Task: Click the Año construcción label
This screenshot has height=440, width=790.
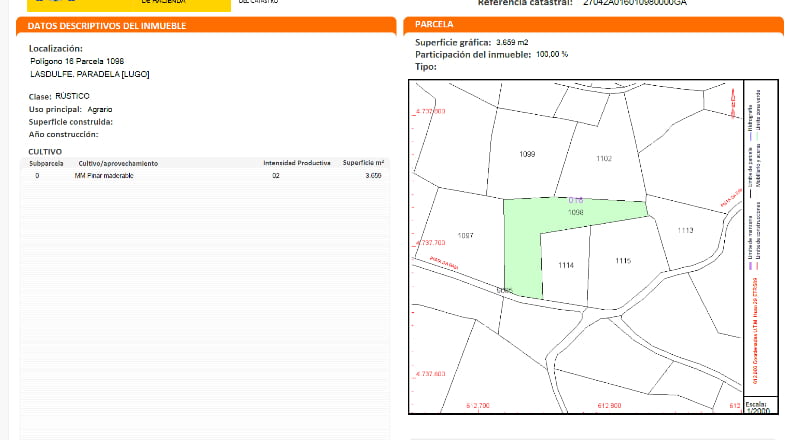Action: (63, 135)
